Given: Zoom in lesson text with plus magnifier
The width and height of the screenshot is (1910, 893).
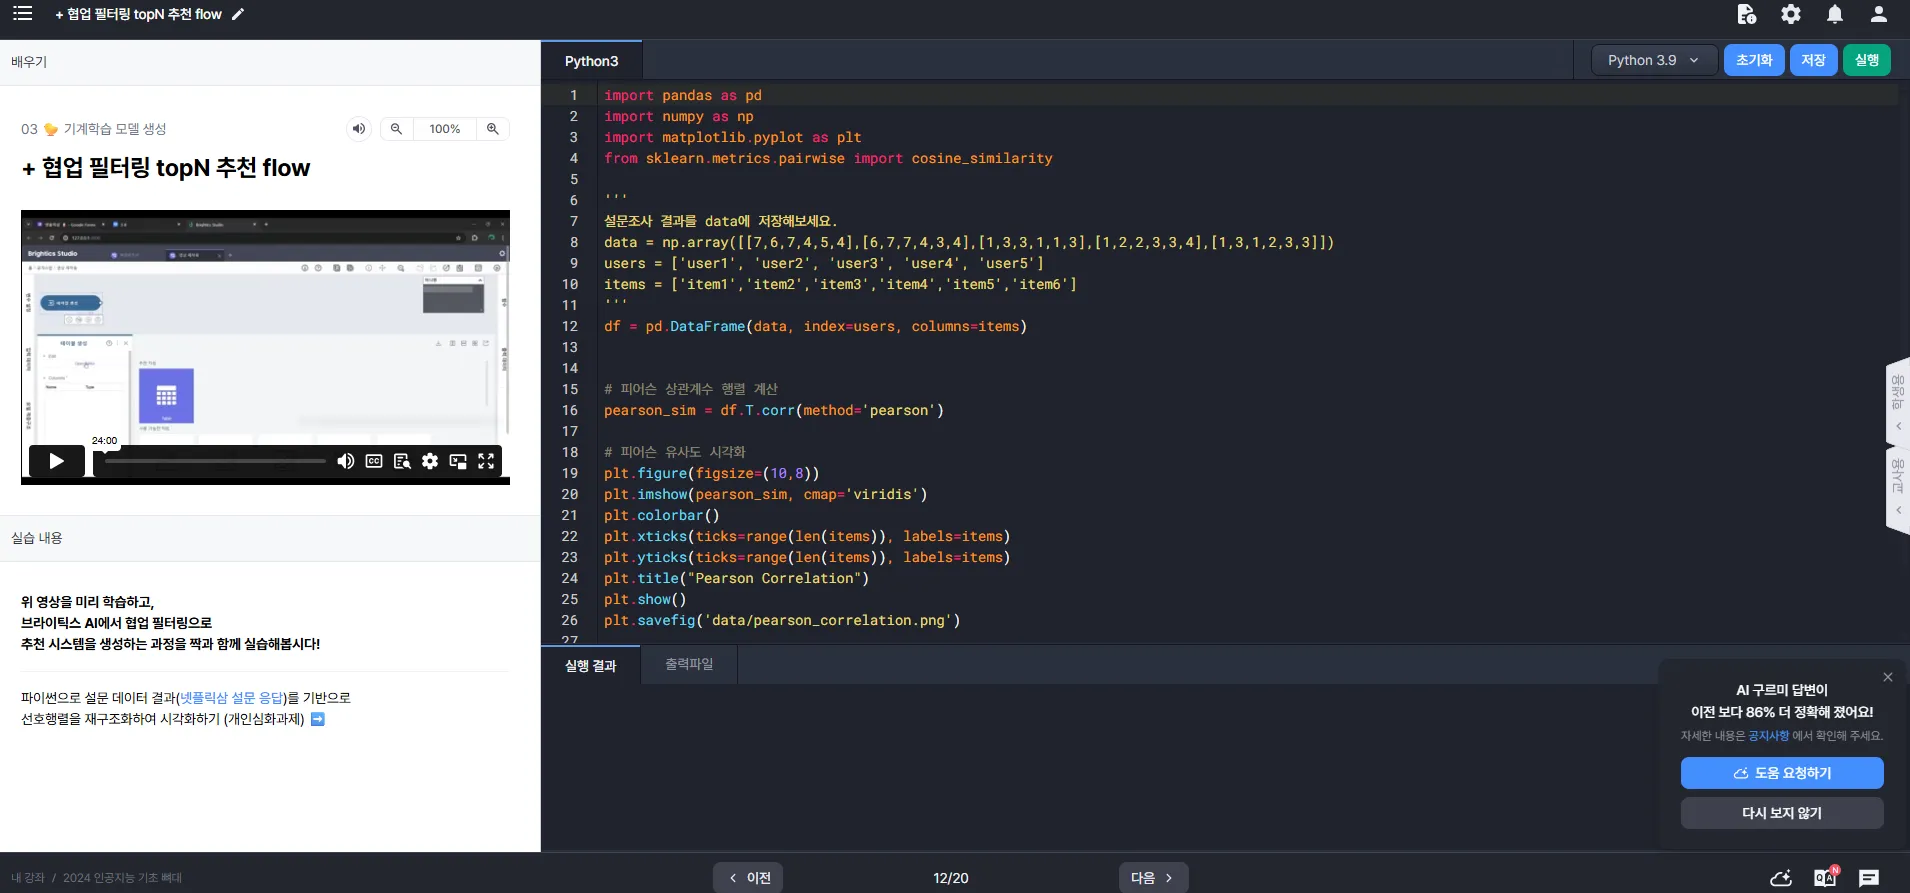Looking at the screenshot, I should click(492, 129).
